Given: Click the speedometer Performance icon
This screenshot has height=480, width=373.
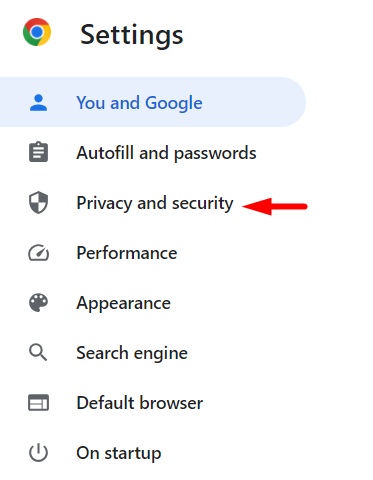Looking at the screenshot, I should [x=38, y=253].
